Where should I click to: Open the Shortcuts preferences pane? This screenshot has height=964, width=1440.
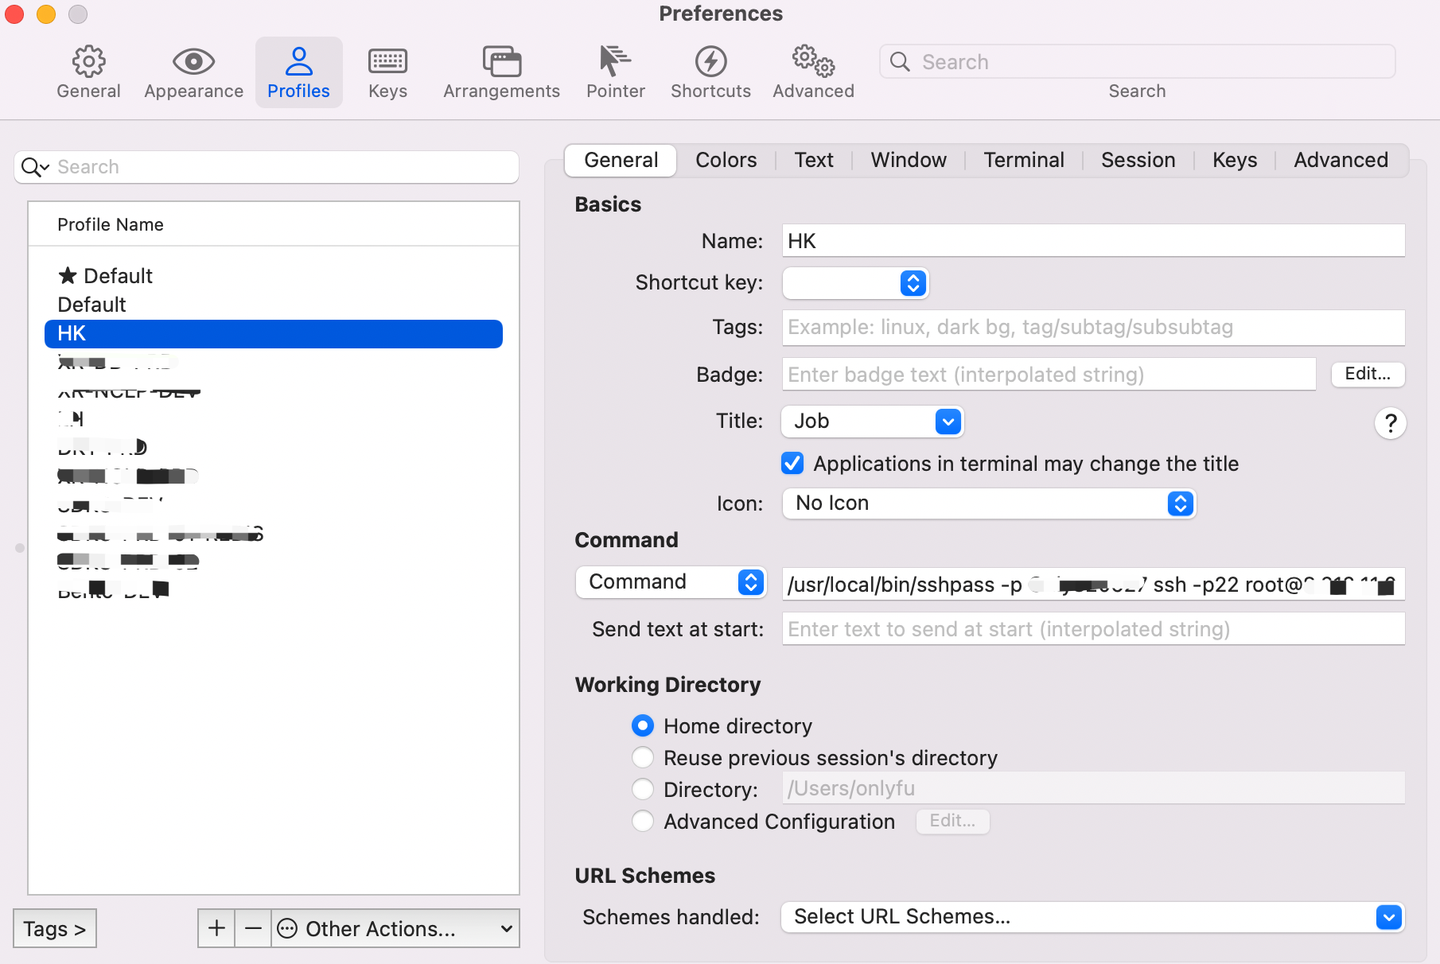pyautogui.click(x=710, y=71)
